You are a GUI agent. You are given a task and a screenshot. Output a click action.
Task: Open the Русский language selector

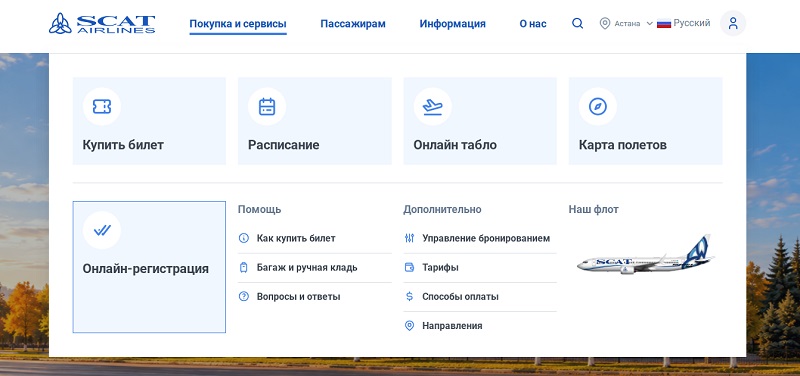pos(684,23)
